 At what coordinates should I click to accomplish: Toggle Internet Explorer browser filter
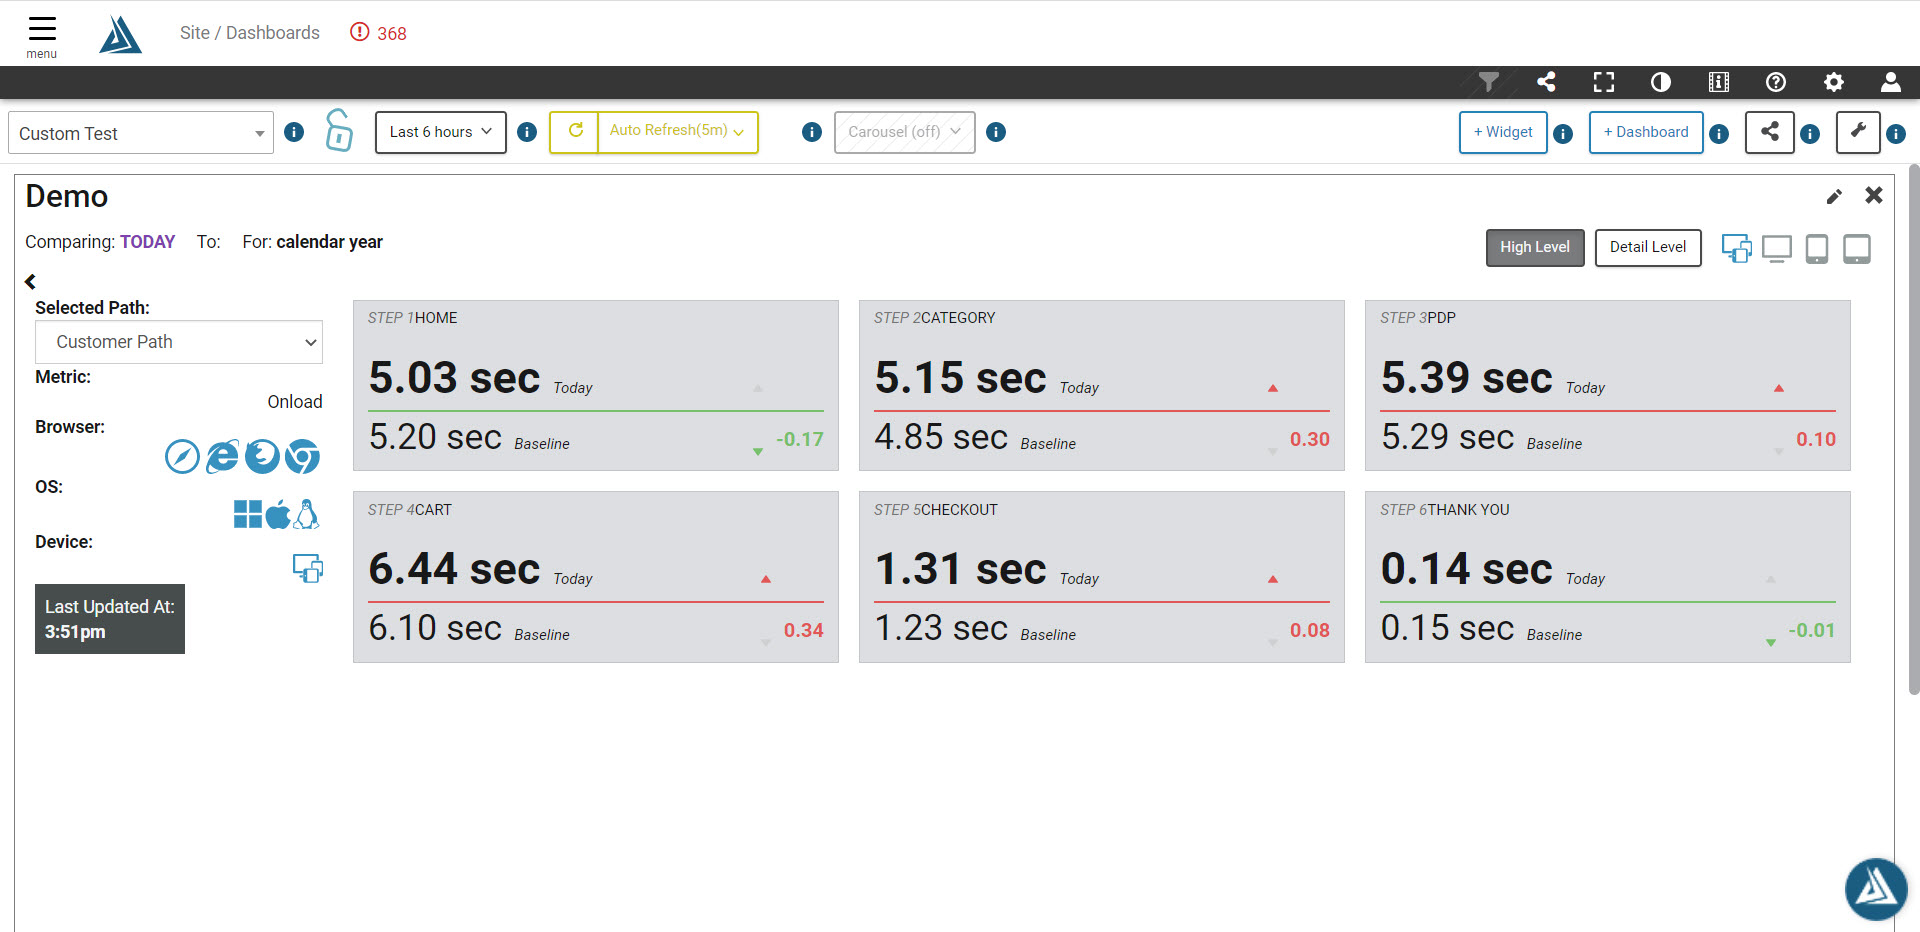pos(222,457)
